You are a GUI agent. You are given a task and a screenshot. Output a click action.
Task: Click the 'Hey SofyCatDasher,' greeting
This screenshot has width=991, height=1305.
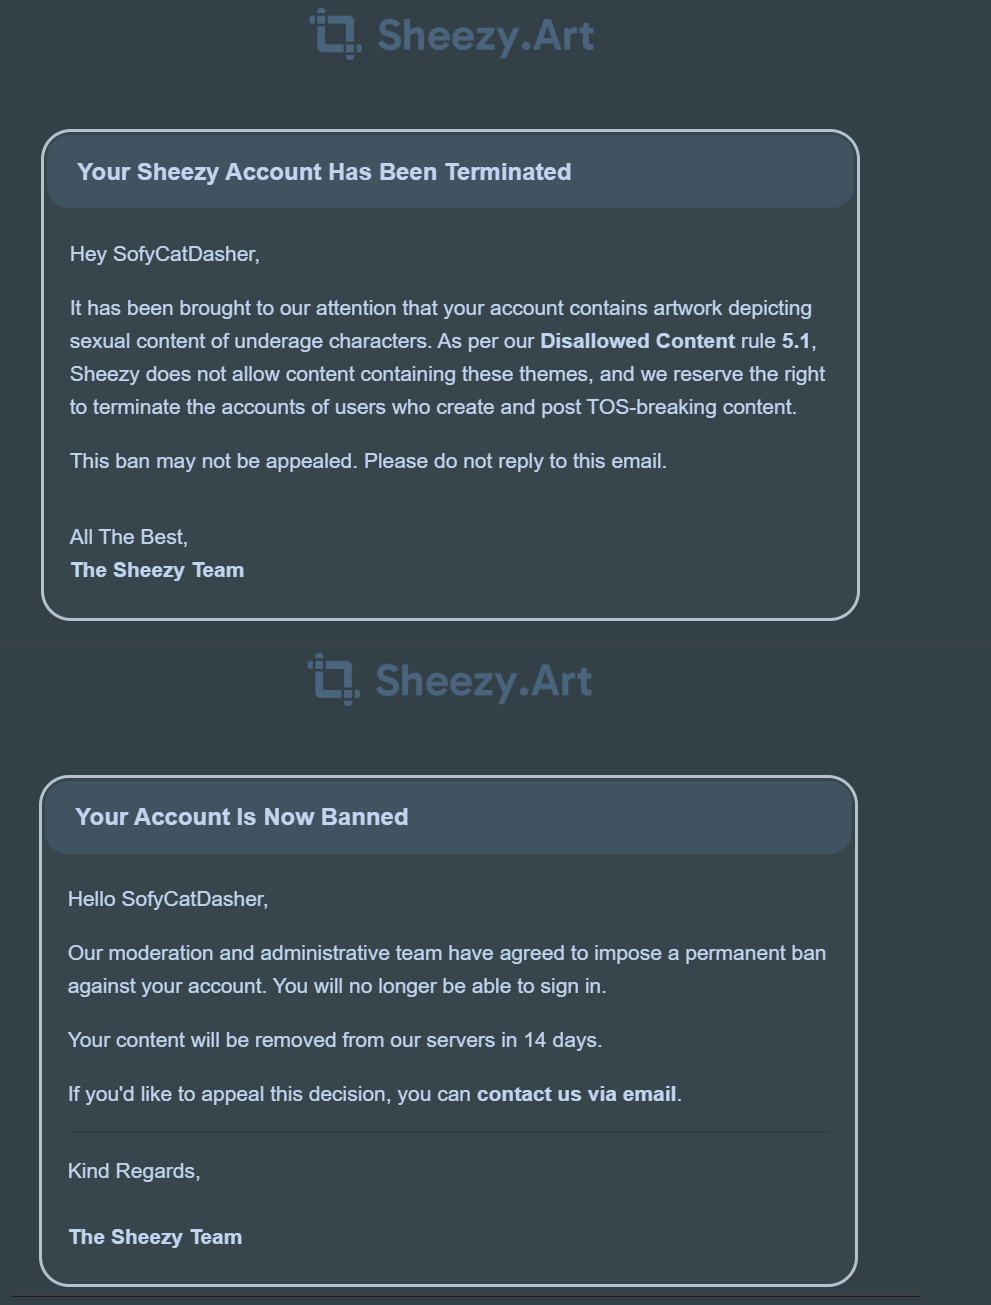[164, 254]
